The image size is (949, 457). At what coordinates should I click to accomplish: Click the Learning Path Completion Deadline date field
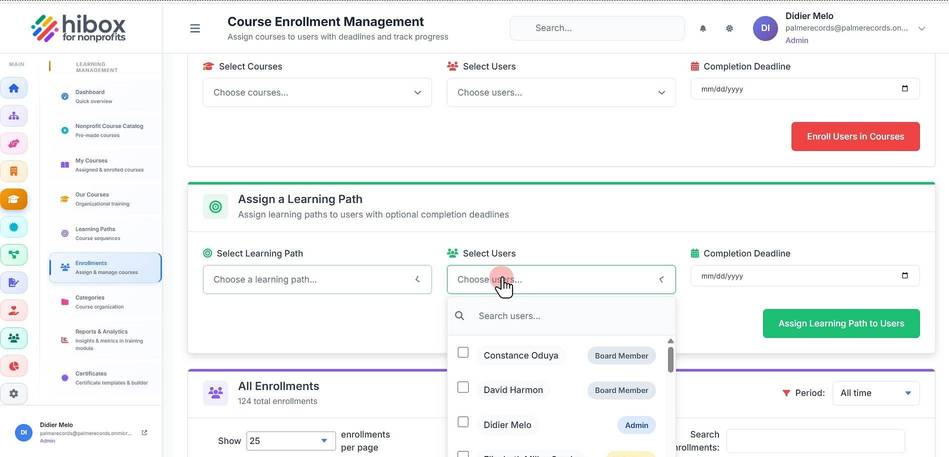point(805,276)
